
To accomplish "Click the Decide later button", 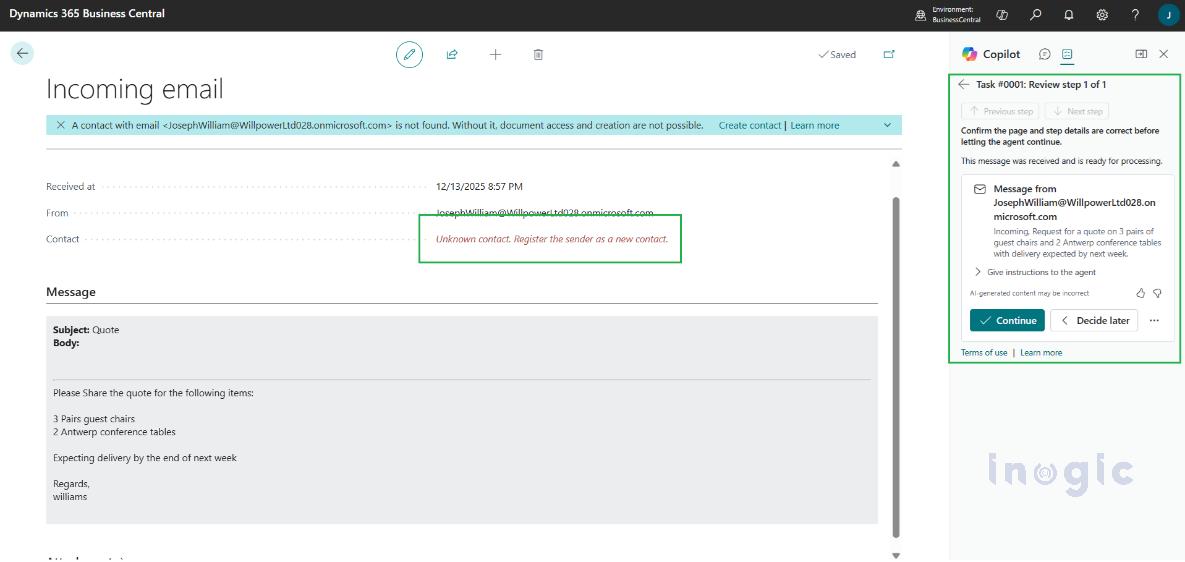I will pyautogui.click(x=1094, y=321).
